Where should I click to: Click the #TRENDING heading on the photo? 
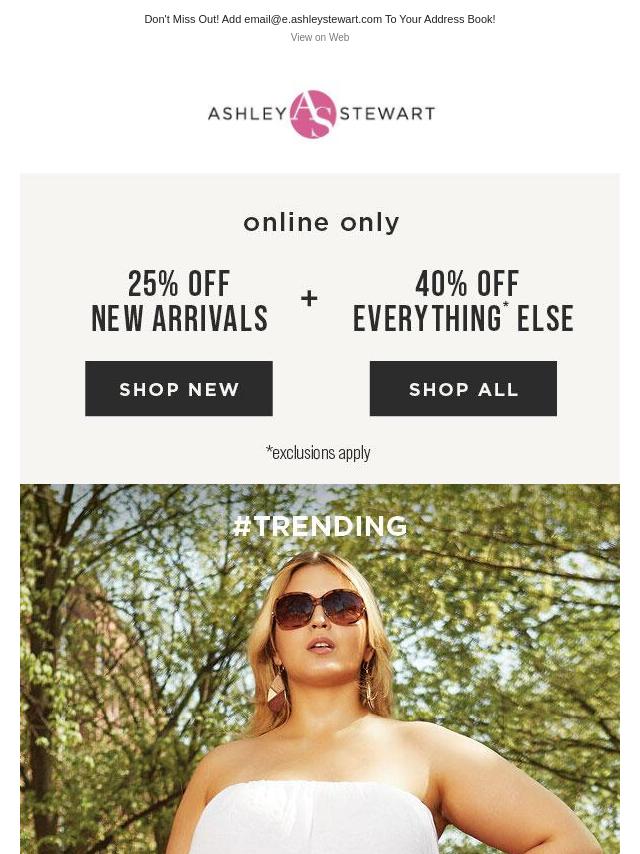click(x=320, y=526)
